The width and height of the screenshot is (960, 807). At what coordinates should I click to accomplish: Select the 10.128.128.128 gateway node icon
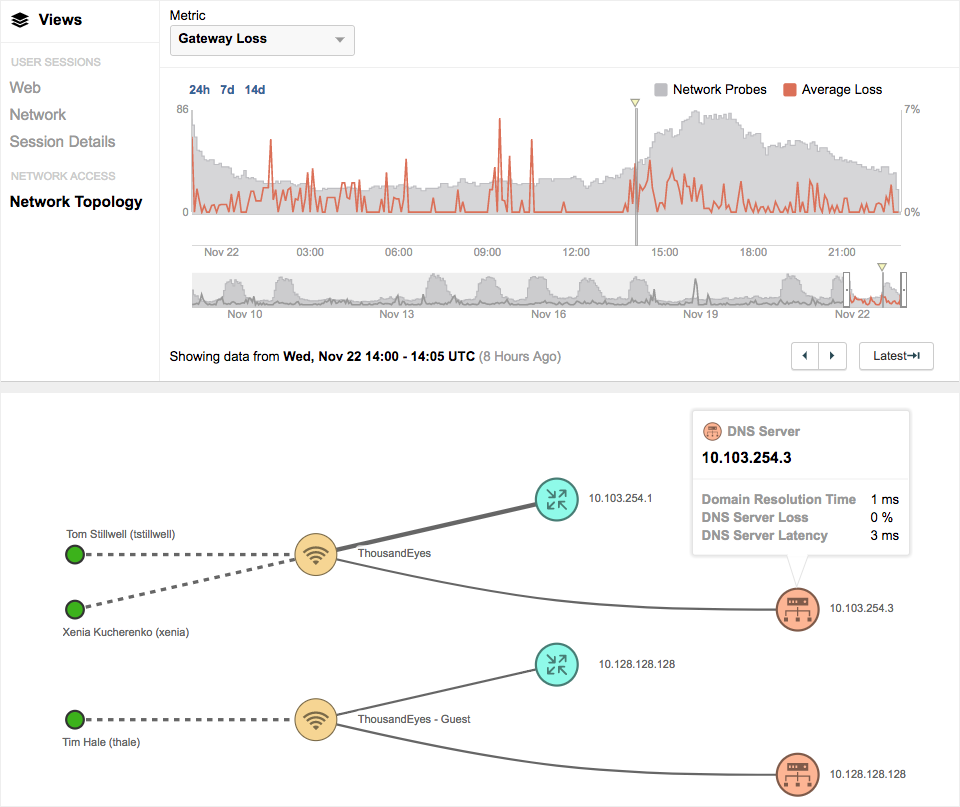coord(557,664)
